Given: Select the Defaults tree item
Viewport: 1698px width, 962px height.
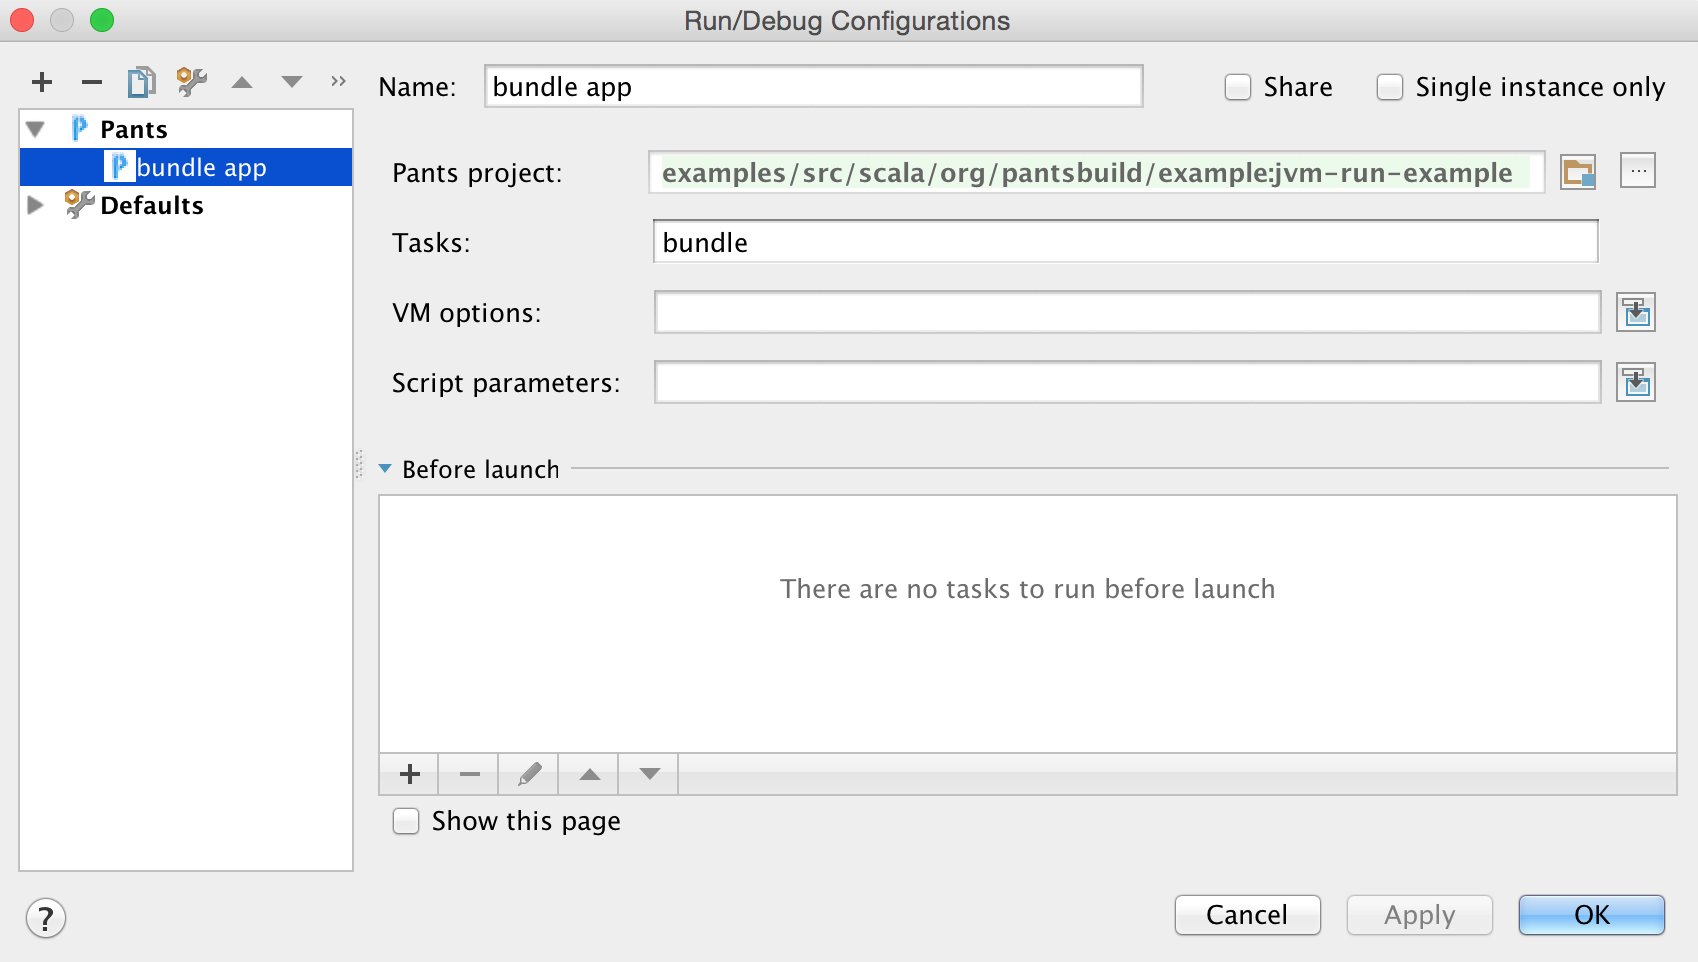Looking at the screenshot, I should tap(152, 205).
